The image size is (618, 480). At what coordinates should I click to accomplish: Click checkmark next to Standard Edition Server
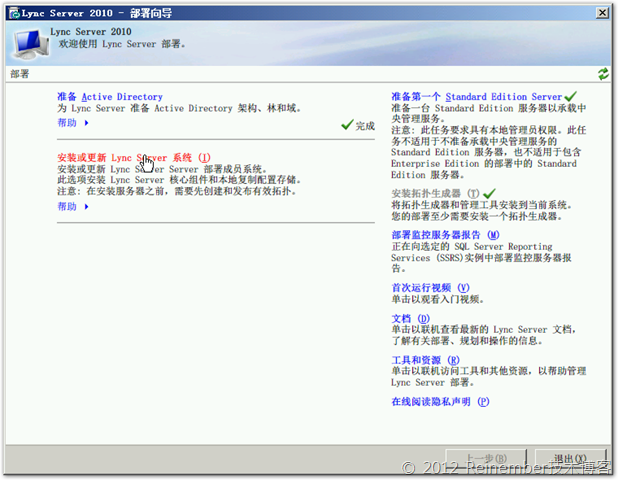pyautogui.click(x=570, y=96)
